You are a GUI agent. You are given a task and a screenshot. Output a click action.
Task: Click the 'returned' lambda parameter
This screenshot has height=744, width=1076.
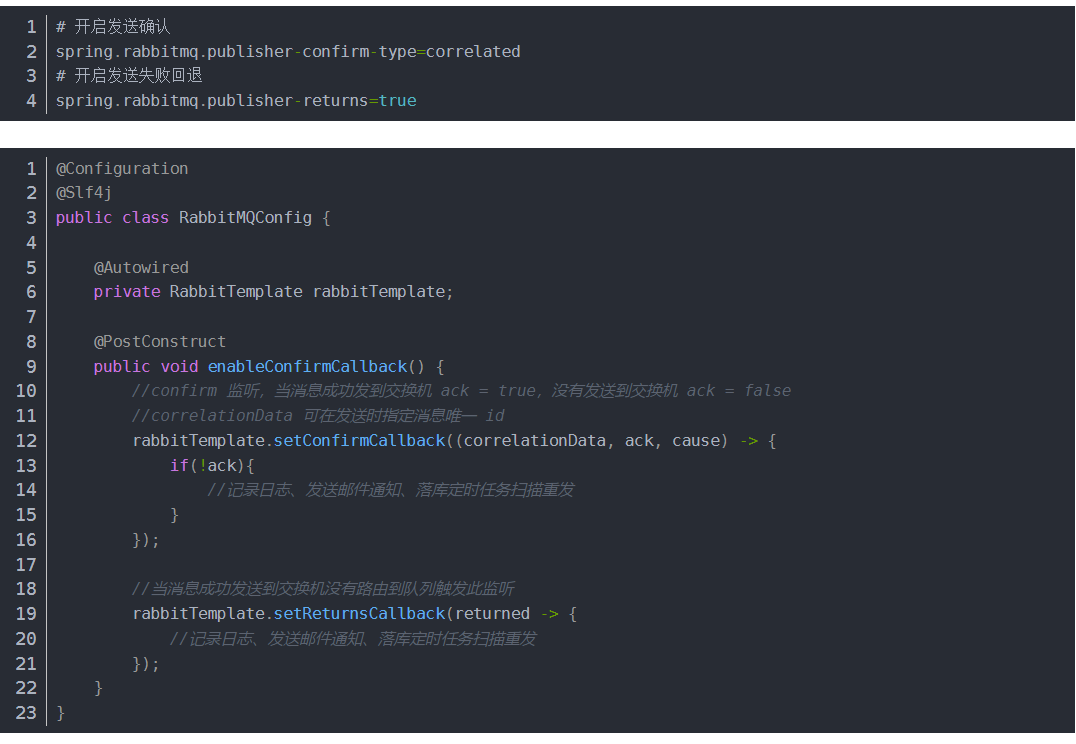coord(493,614)
